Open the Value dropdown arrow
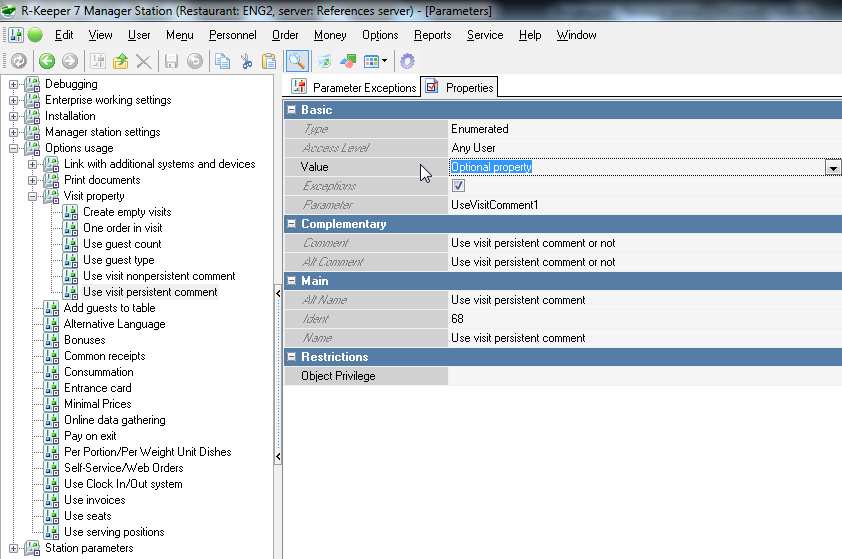 [832, 168]
